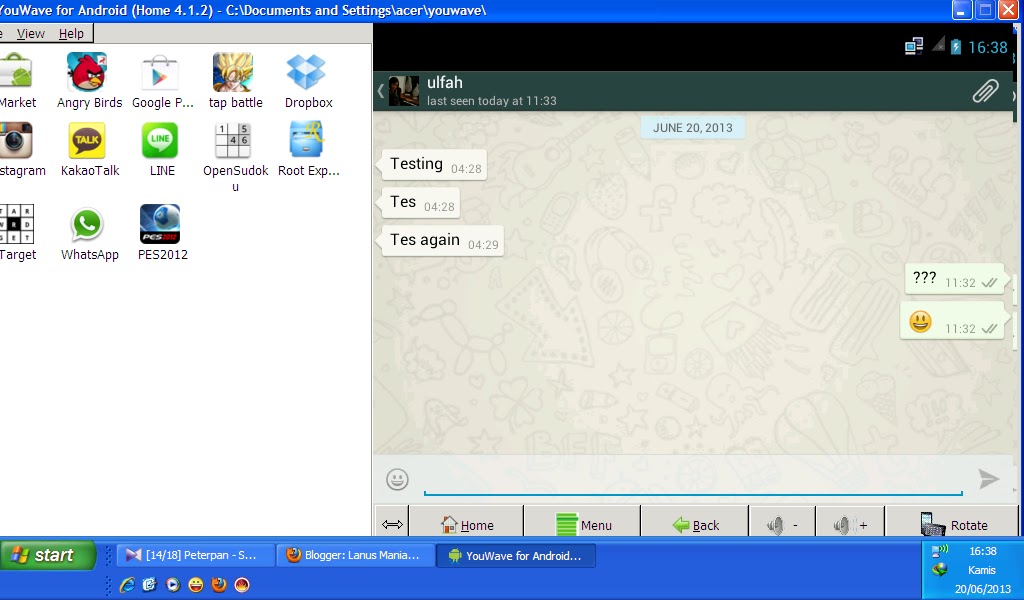This screenshot has height=600, width=1024.
Task: Open the Angry Birds app icon
Action: point(88,72)
